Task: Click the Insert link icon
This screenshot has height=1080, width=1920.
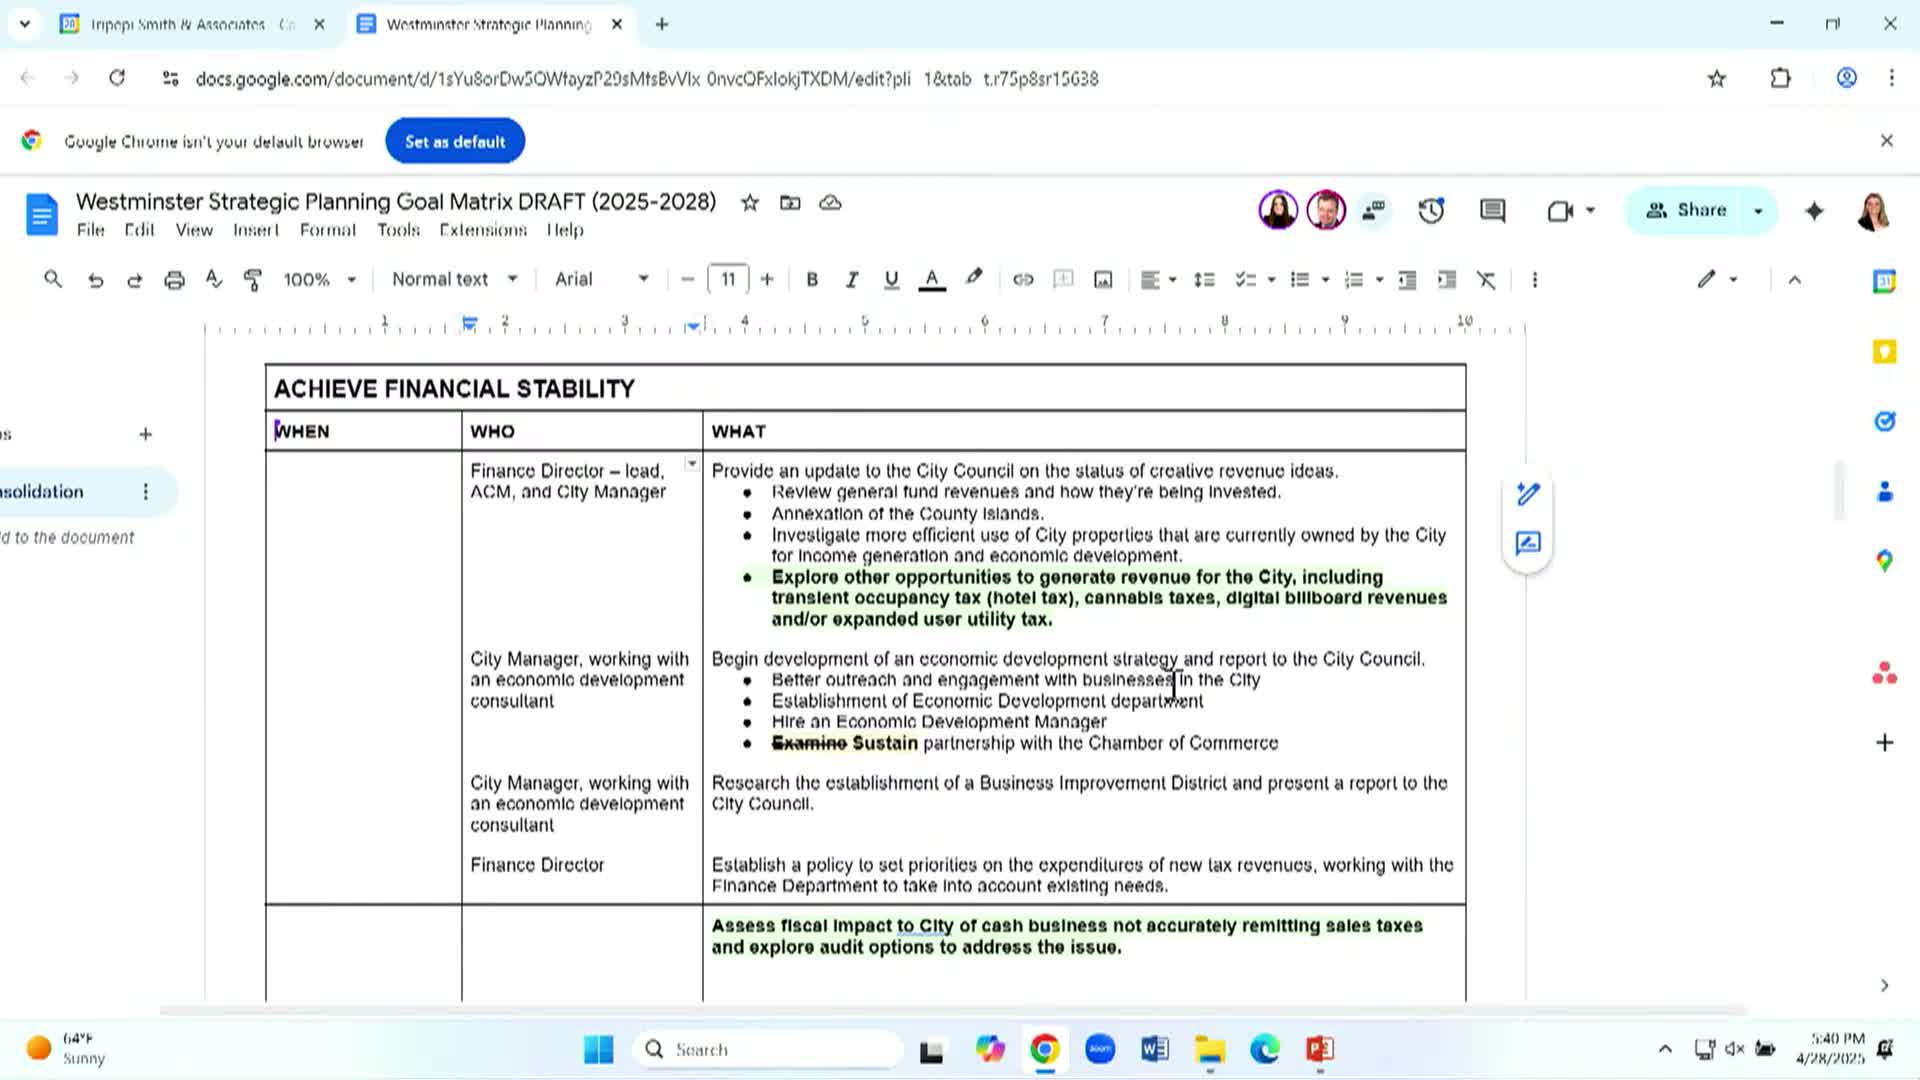Action: tap(1022, 280)
